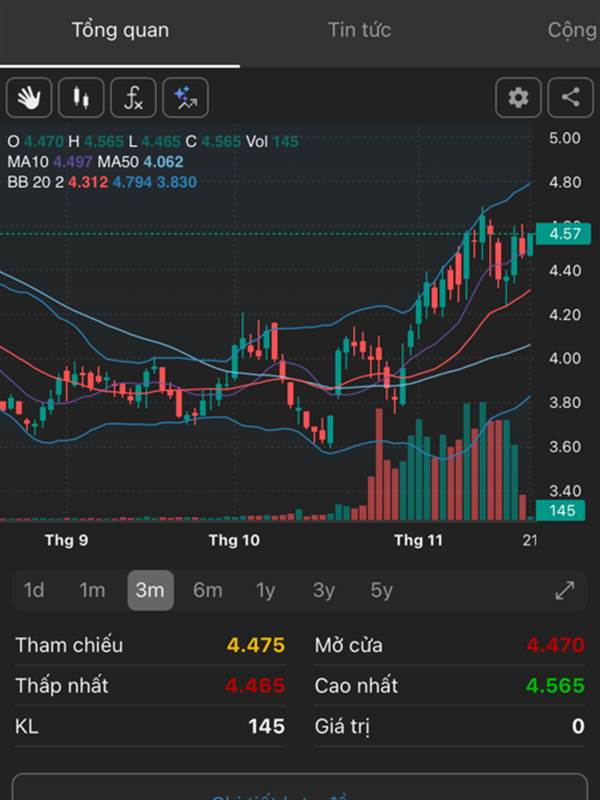Click the Thg 9 date axis label
Image resolution: width=600 pixels, height=800 pixels.
tap(66, 540)
